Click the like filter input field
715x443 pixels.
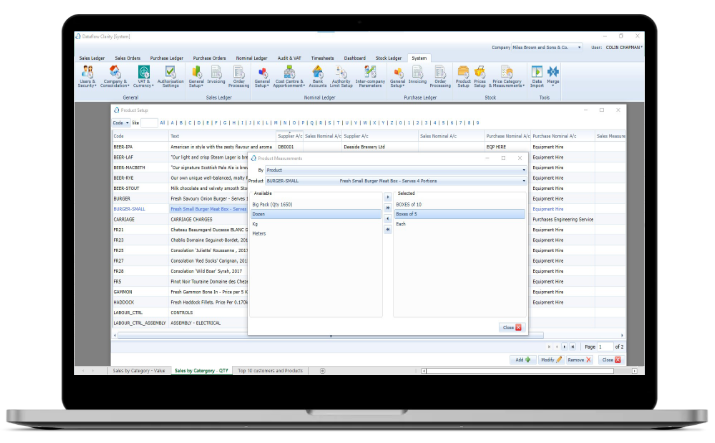coord(149,123)
